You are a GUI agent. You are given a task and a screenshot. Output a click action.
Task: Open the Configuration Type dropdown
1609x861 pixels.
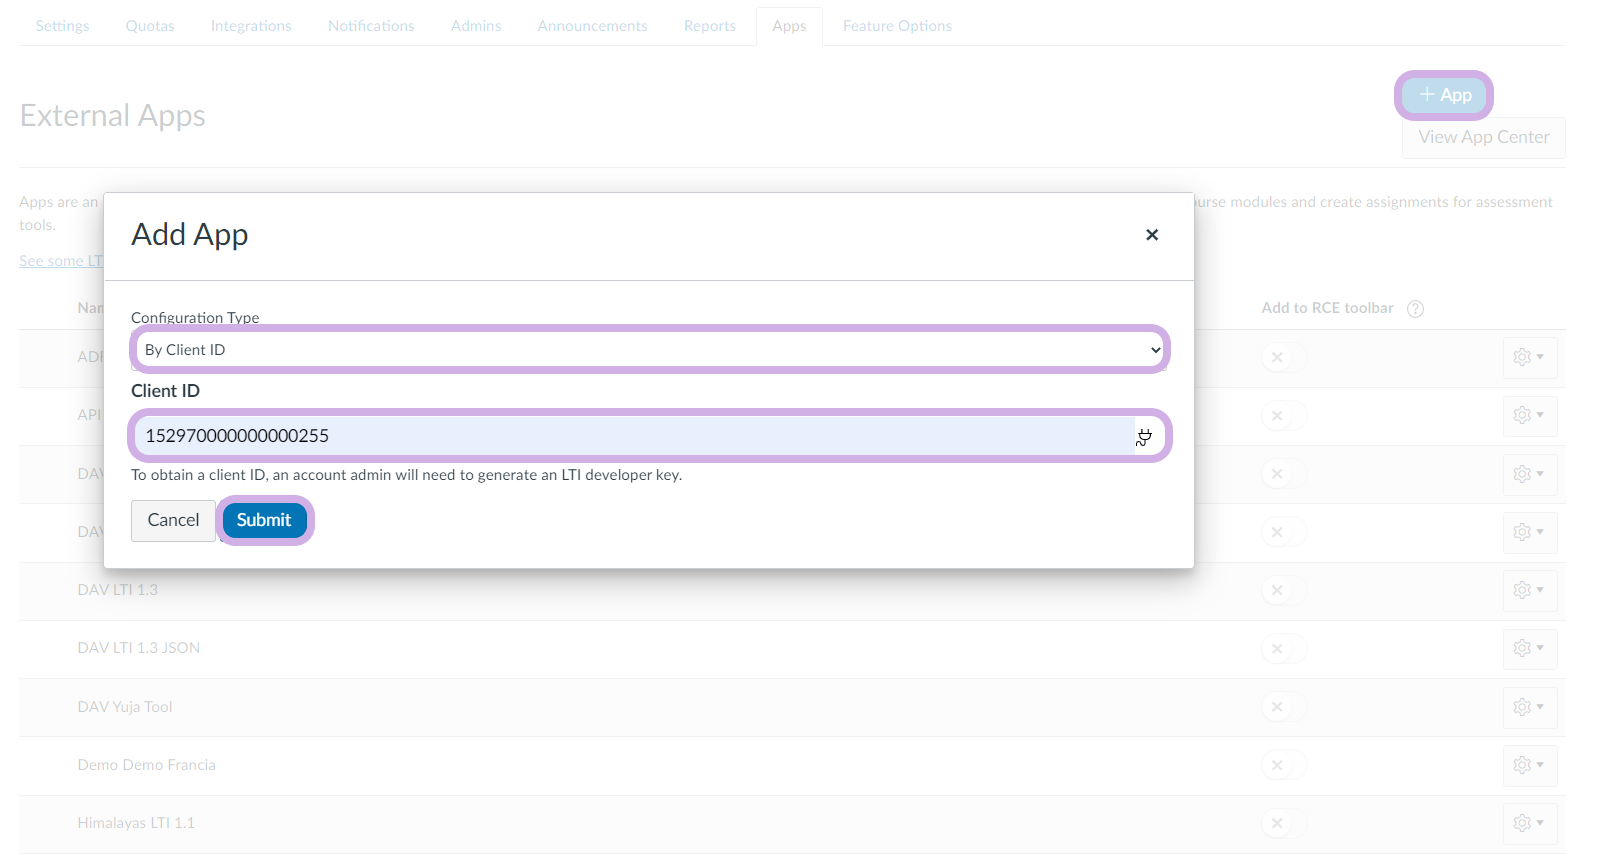(x=650, y=350)
